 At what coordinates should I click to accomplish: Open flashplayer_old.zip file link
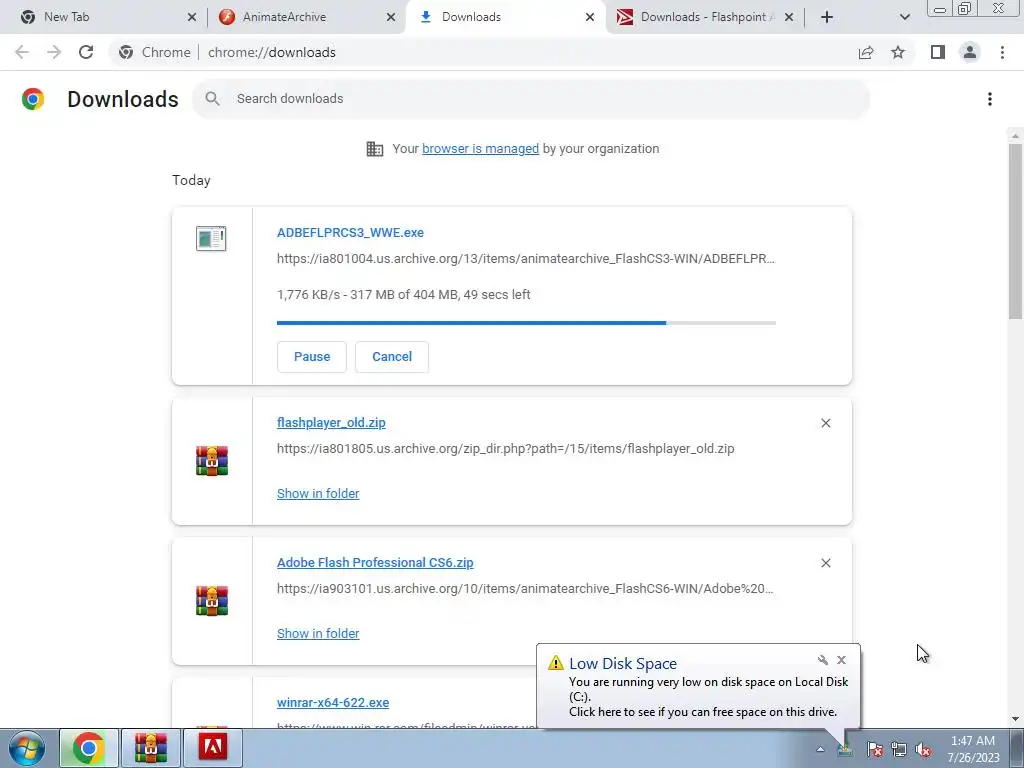(331, 423)
